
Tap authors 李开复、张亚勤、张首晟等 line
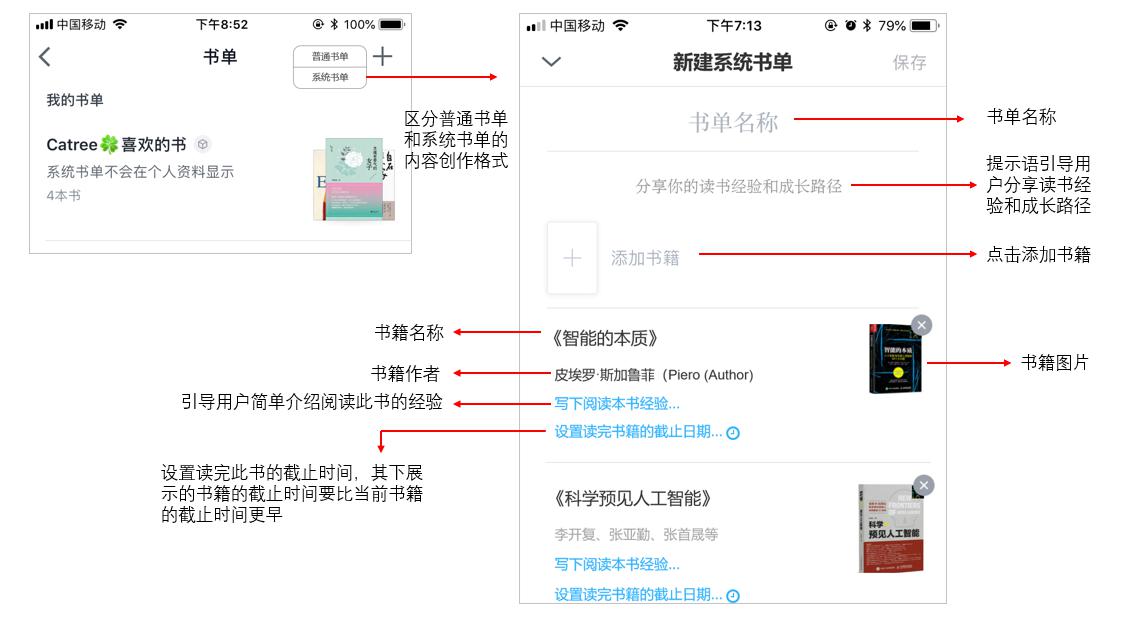(636, 534)
